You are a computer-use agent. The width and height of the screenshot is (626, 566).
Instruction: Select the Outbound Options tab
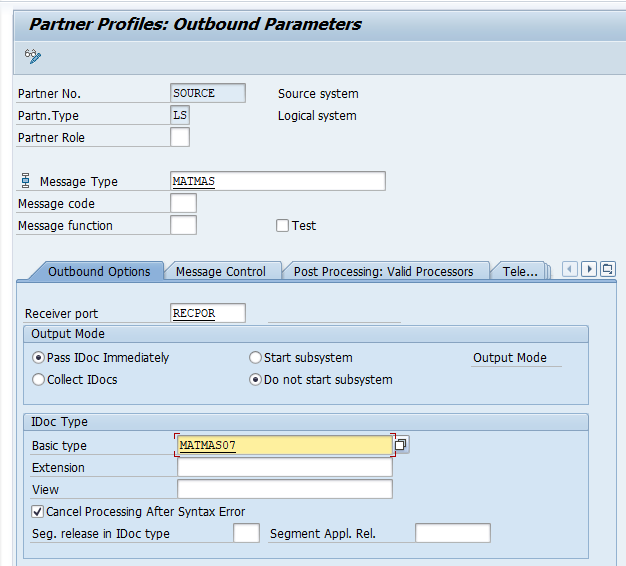click(99, 271)
